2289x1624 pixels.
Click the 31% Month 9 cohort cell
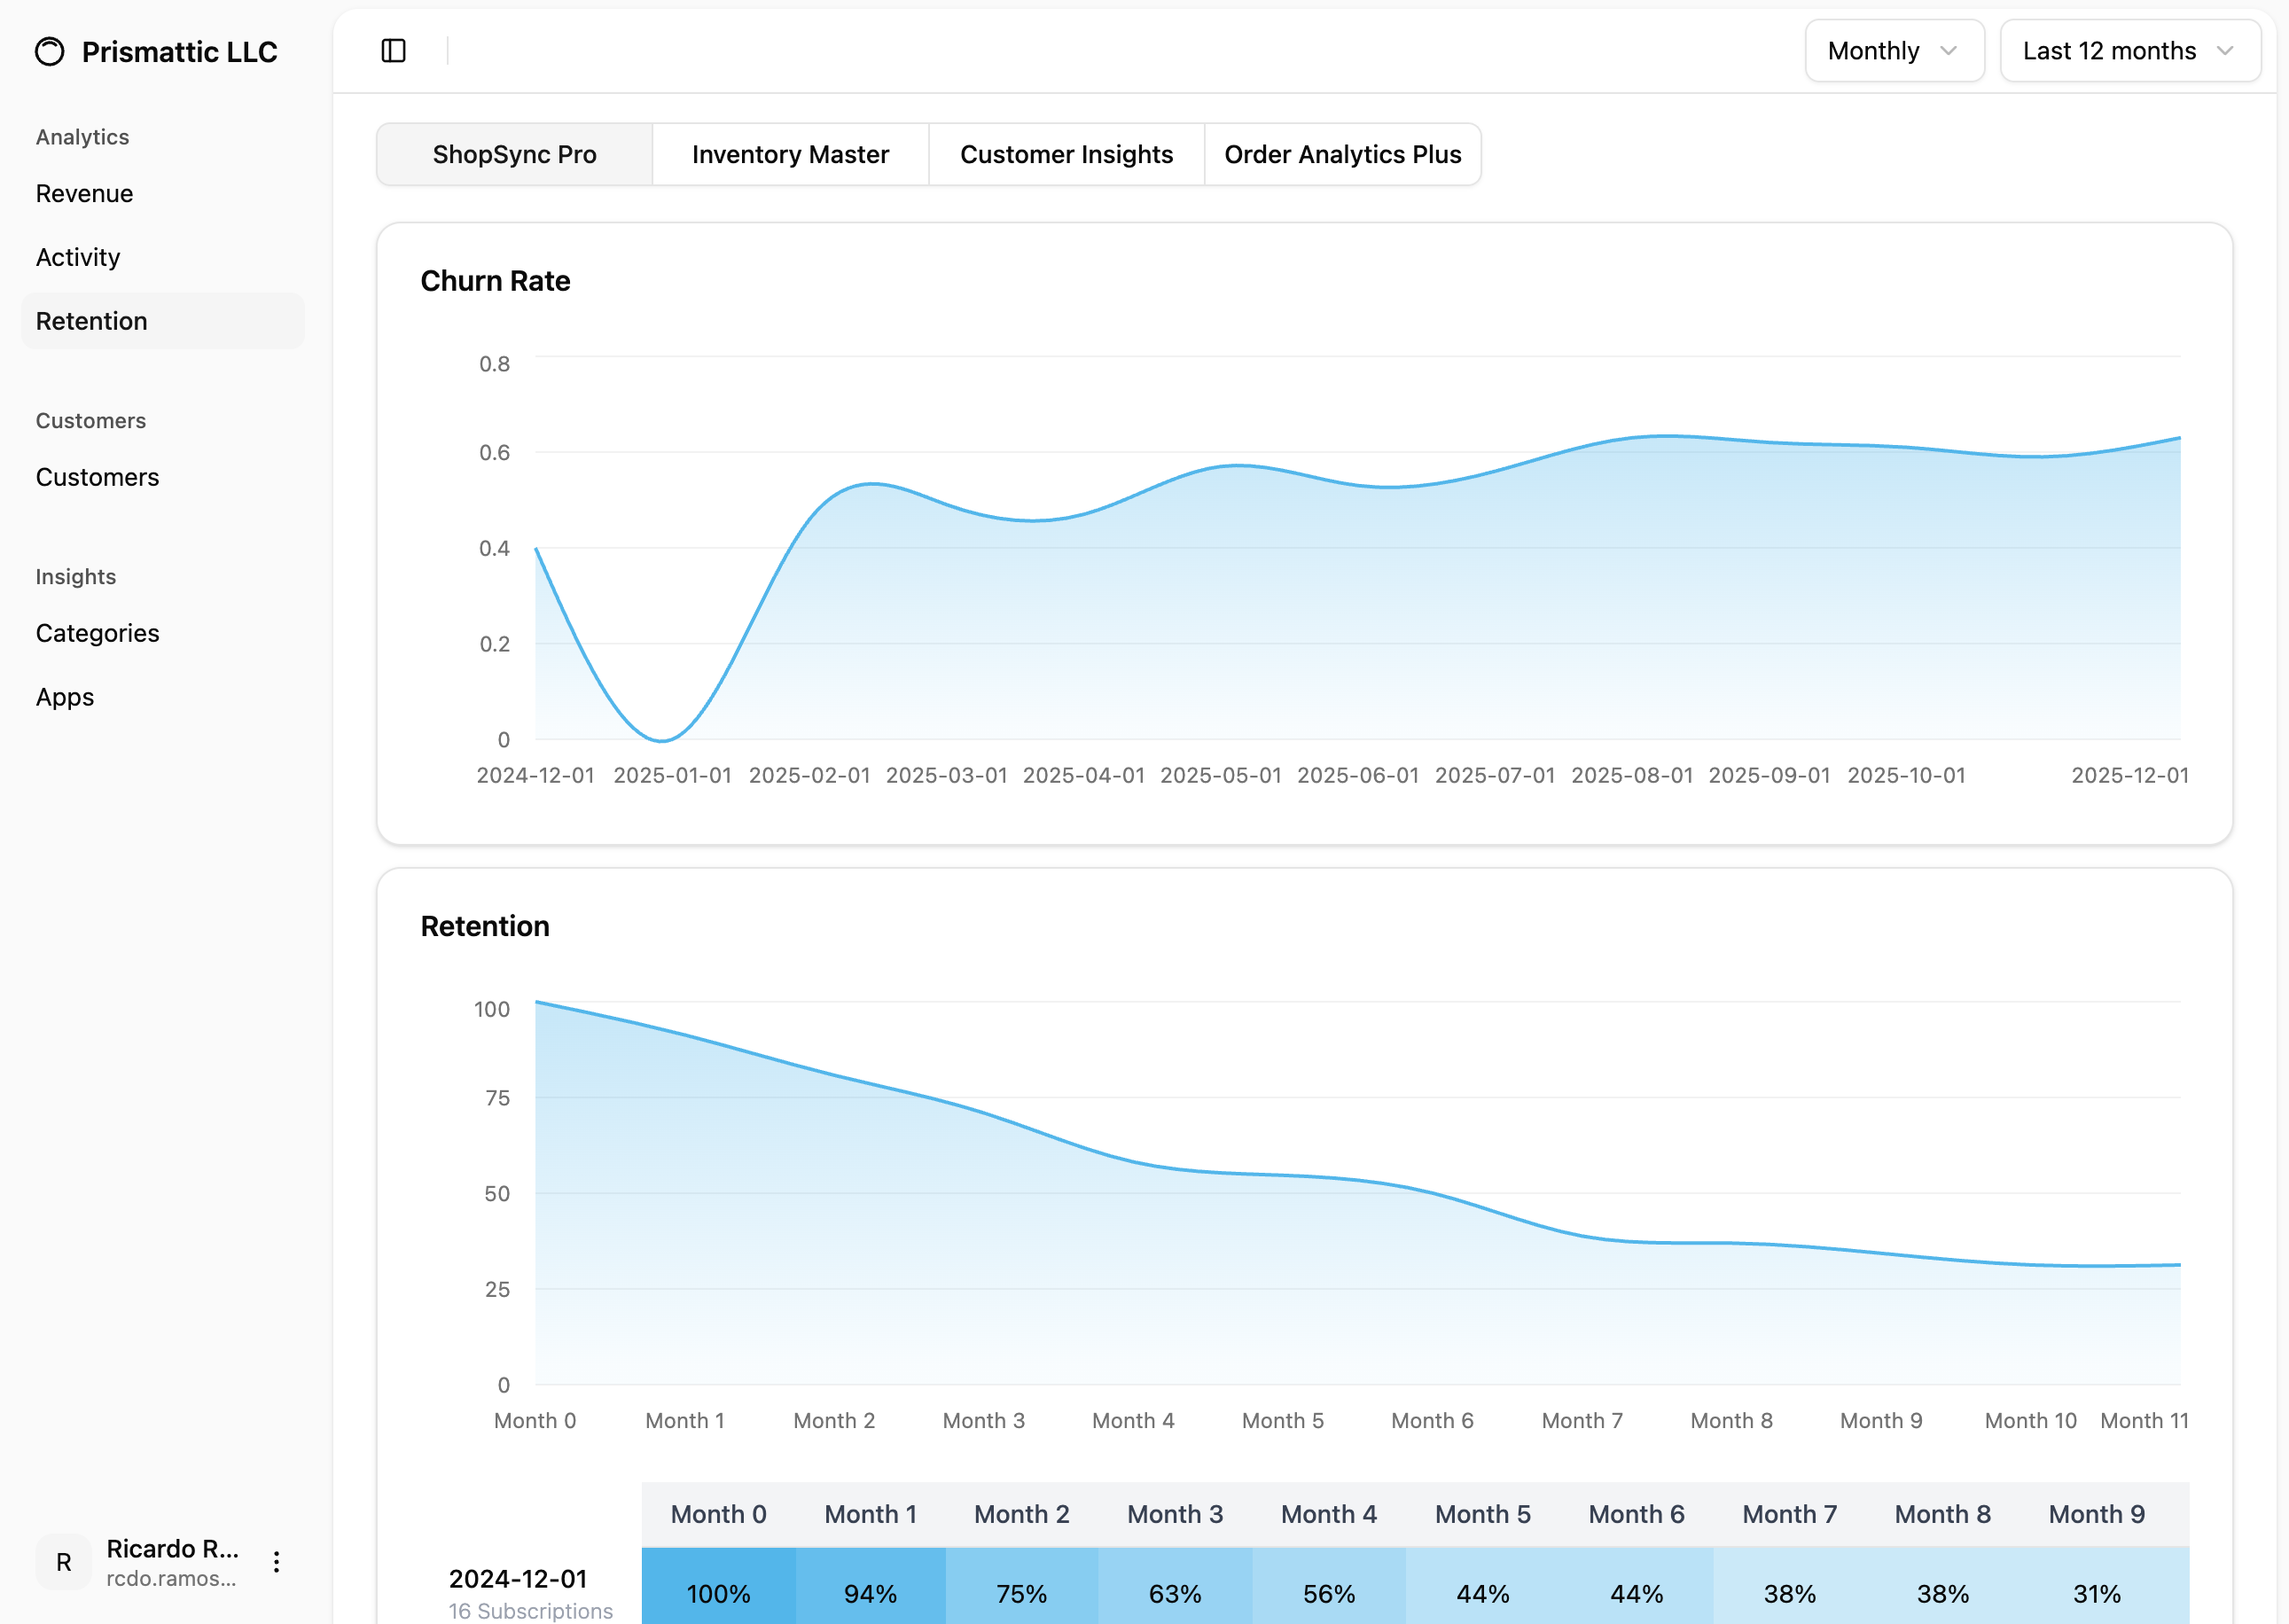click(x=2096, y=1592)
